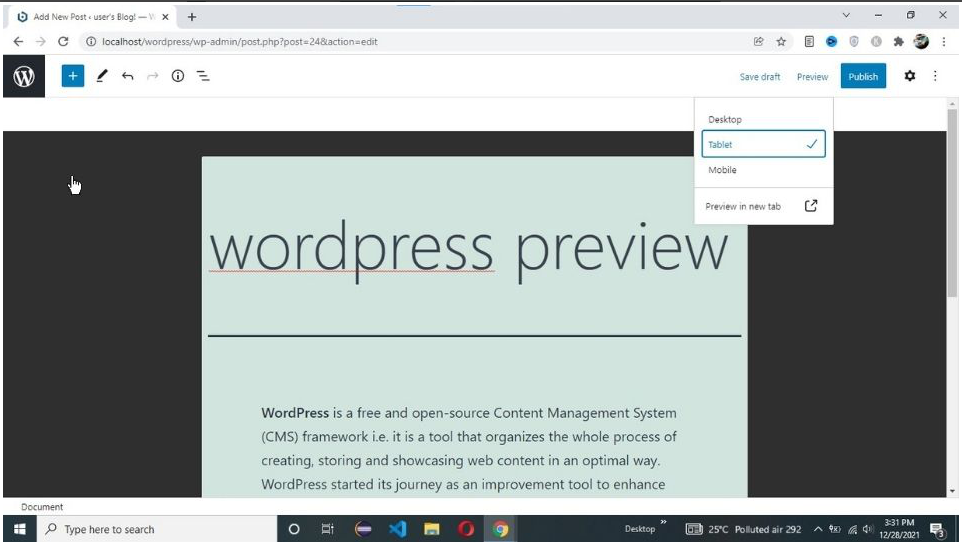
Task: Go back in browser
Action: point(18,42)
